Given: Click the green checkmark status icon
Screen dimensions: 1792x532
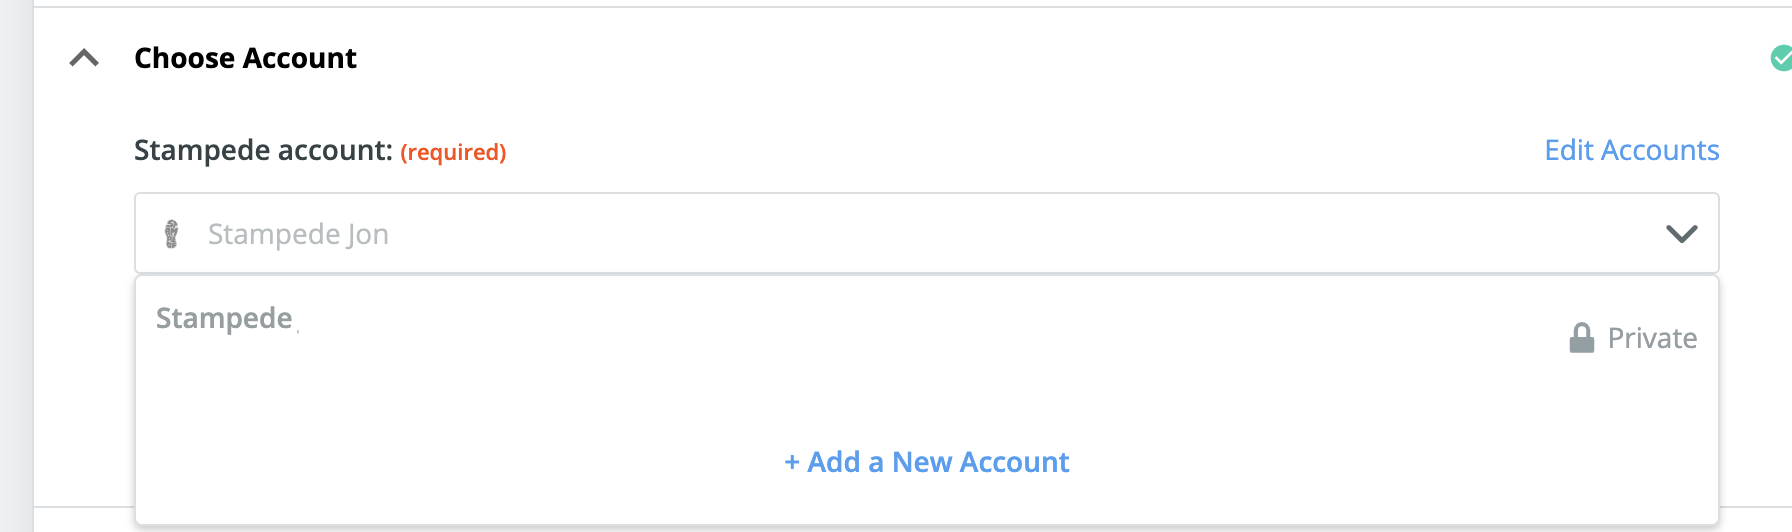Looking at the screenshot, I should pos(1780,58).
